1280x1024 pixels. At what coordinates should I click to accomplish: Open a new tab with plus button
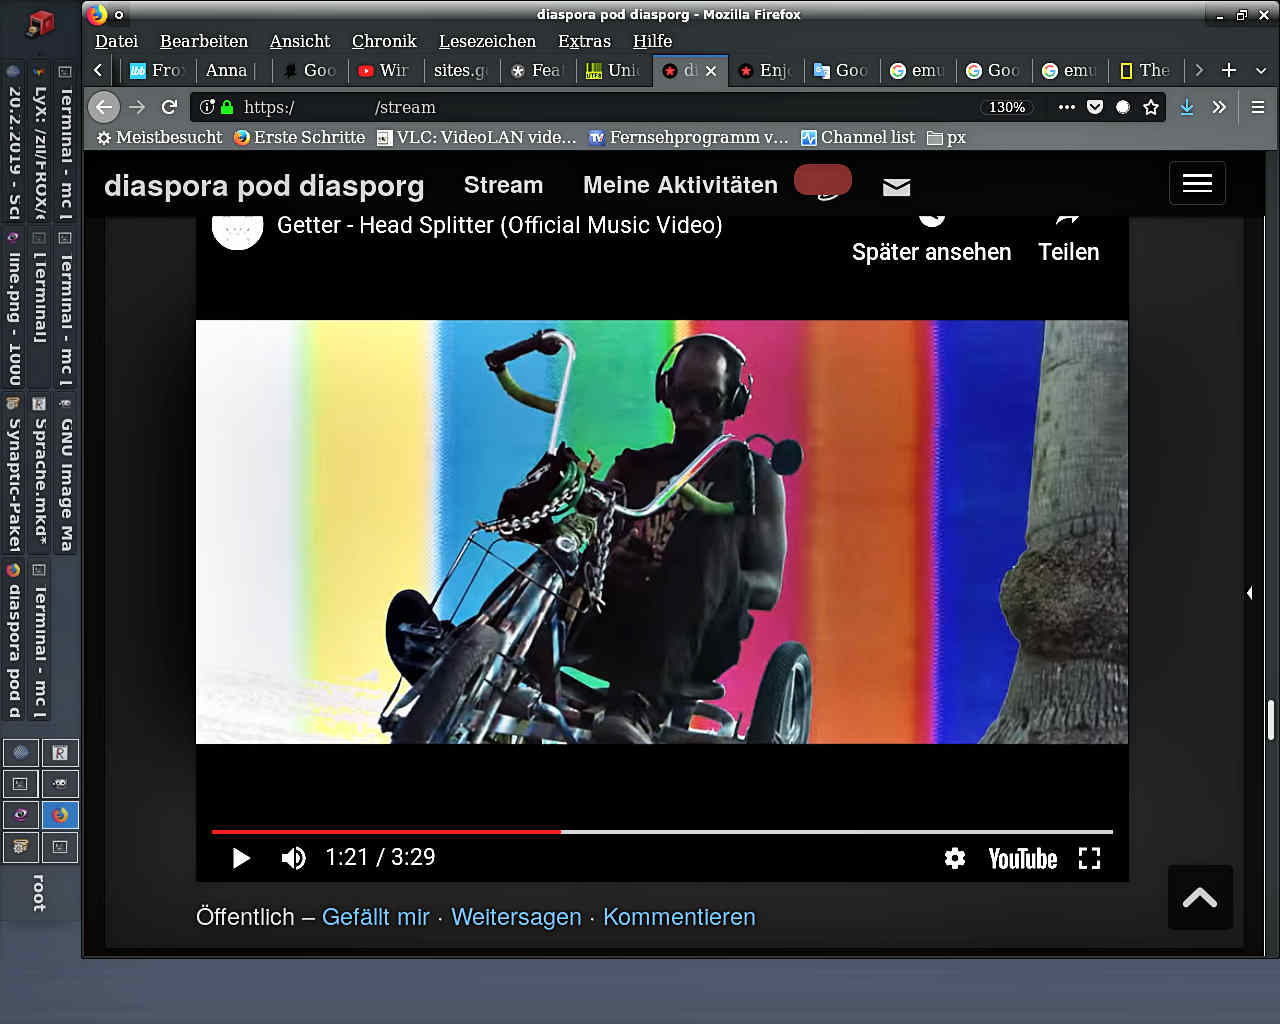[1229, 70]
